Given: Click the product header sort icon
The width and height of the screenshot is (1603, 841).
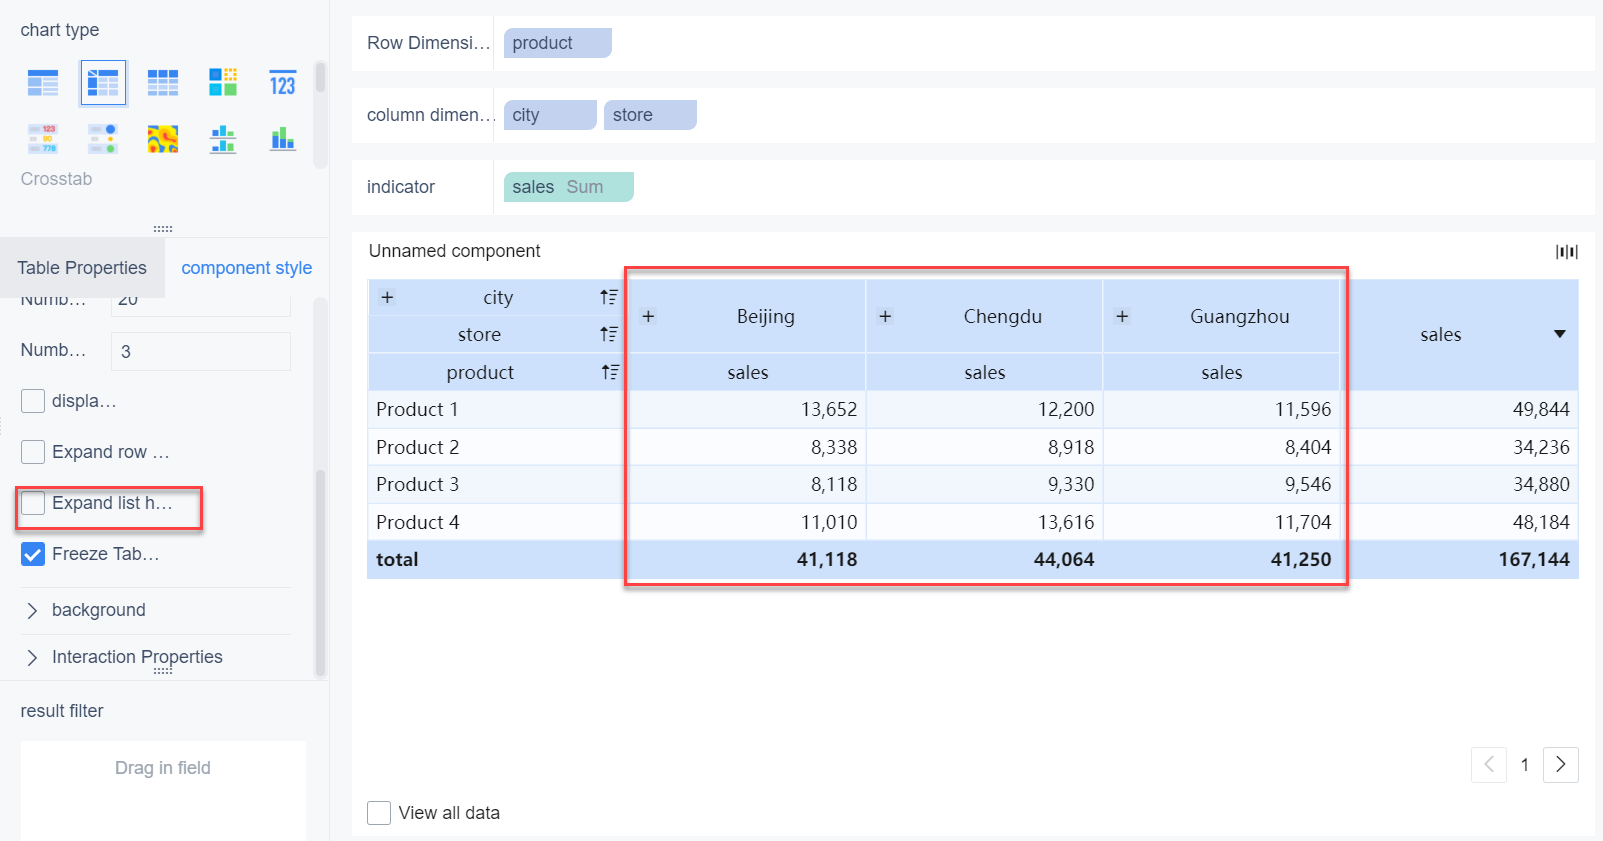Looking at the screenshot, I should pyautogui.click(x=610, y=372).
